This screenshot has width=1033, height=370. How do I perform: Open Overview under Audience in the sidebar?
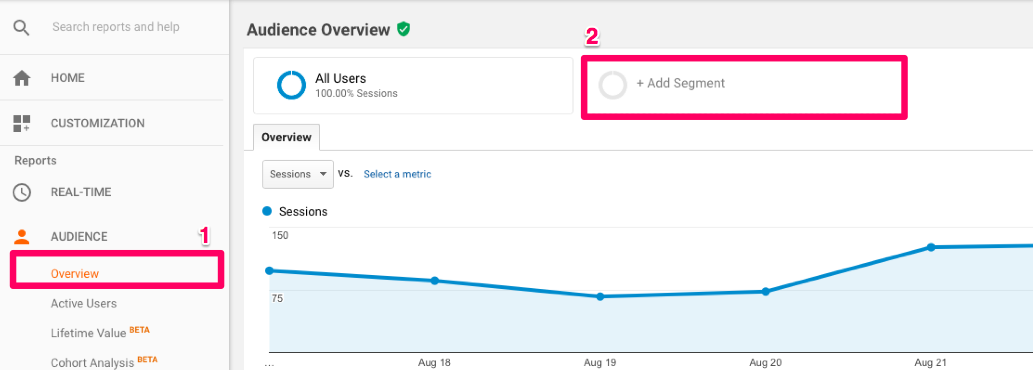[74, 274]
